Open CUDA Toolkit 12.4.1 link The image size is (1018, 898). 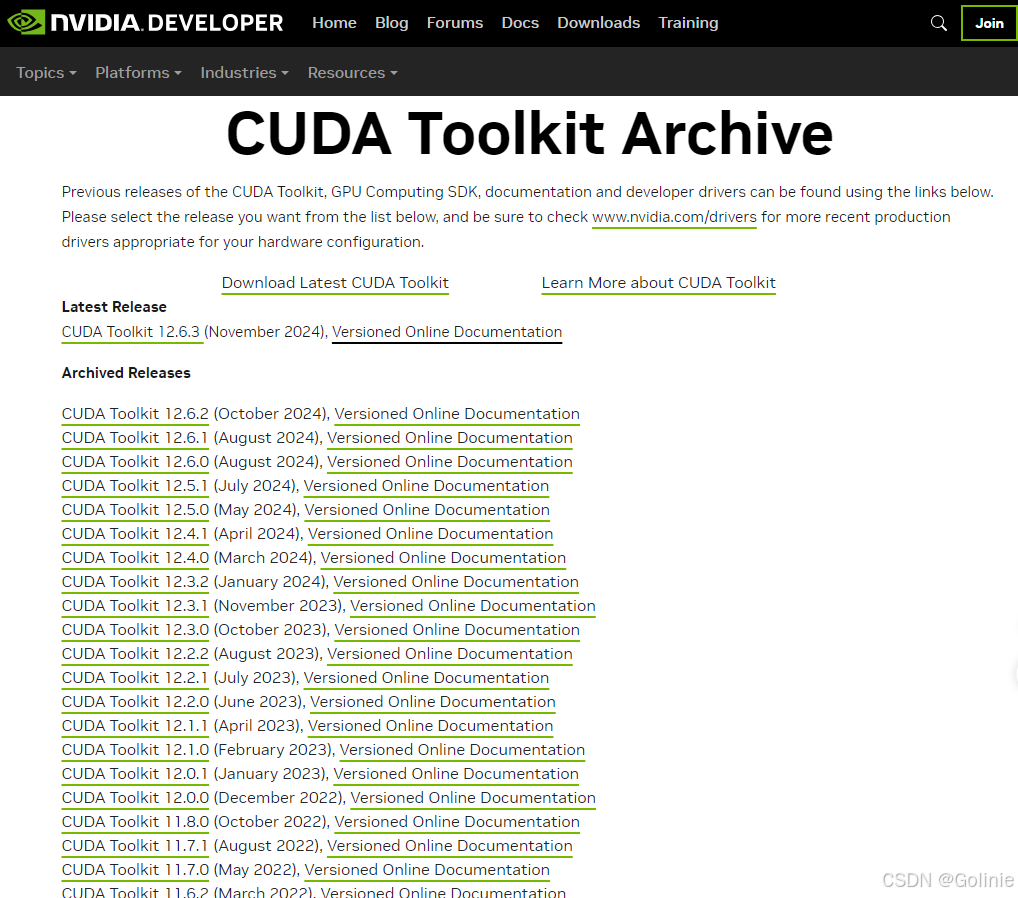[135, 534]
